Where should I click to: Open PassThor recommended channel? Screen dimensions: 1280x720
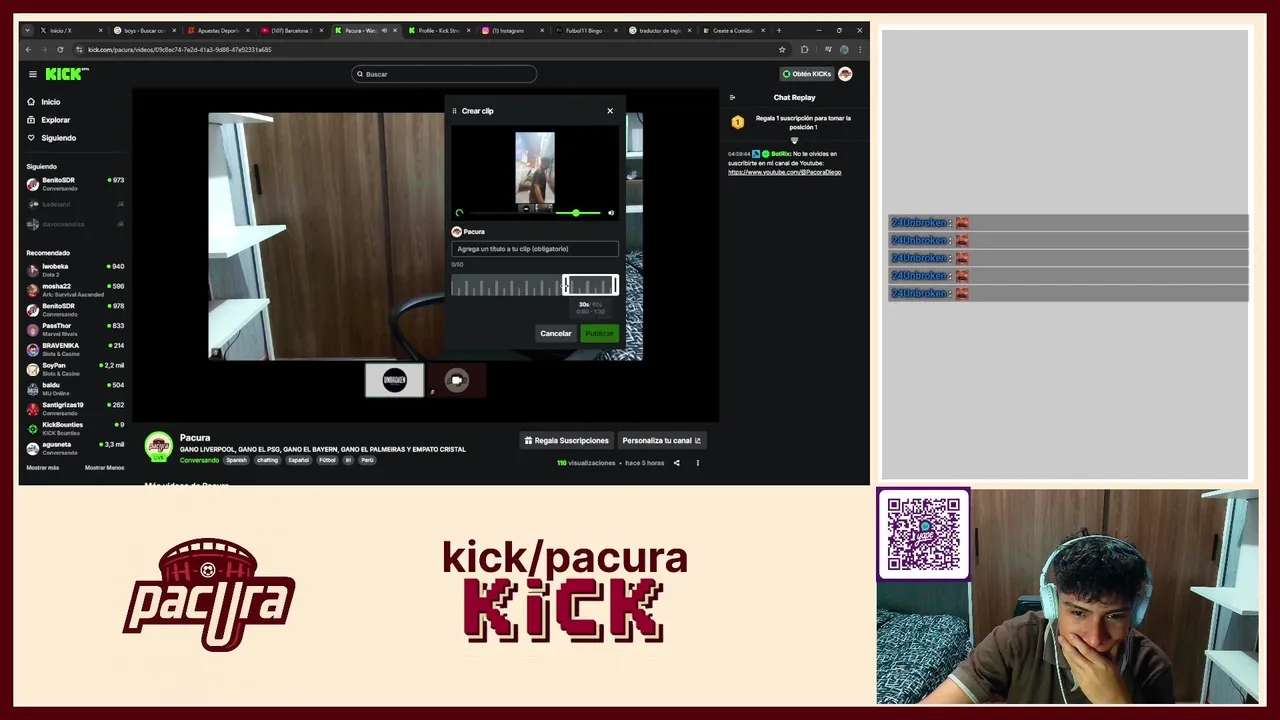75,329
